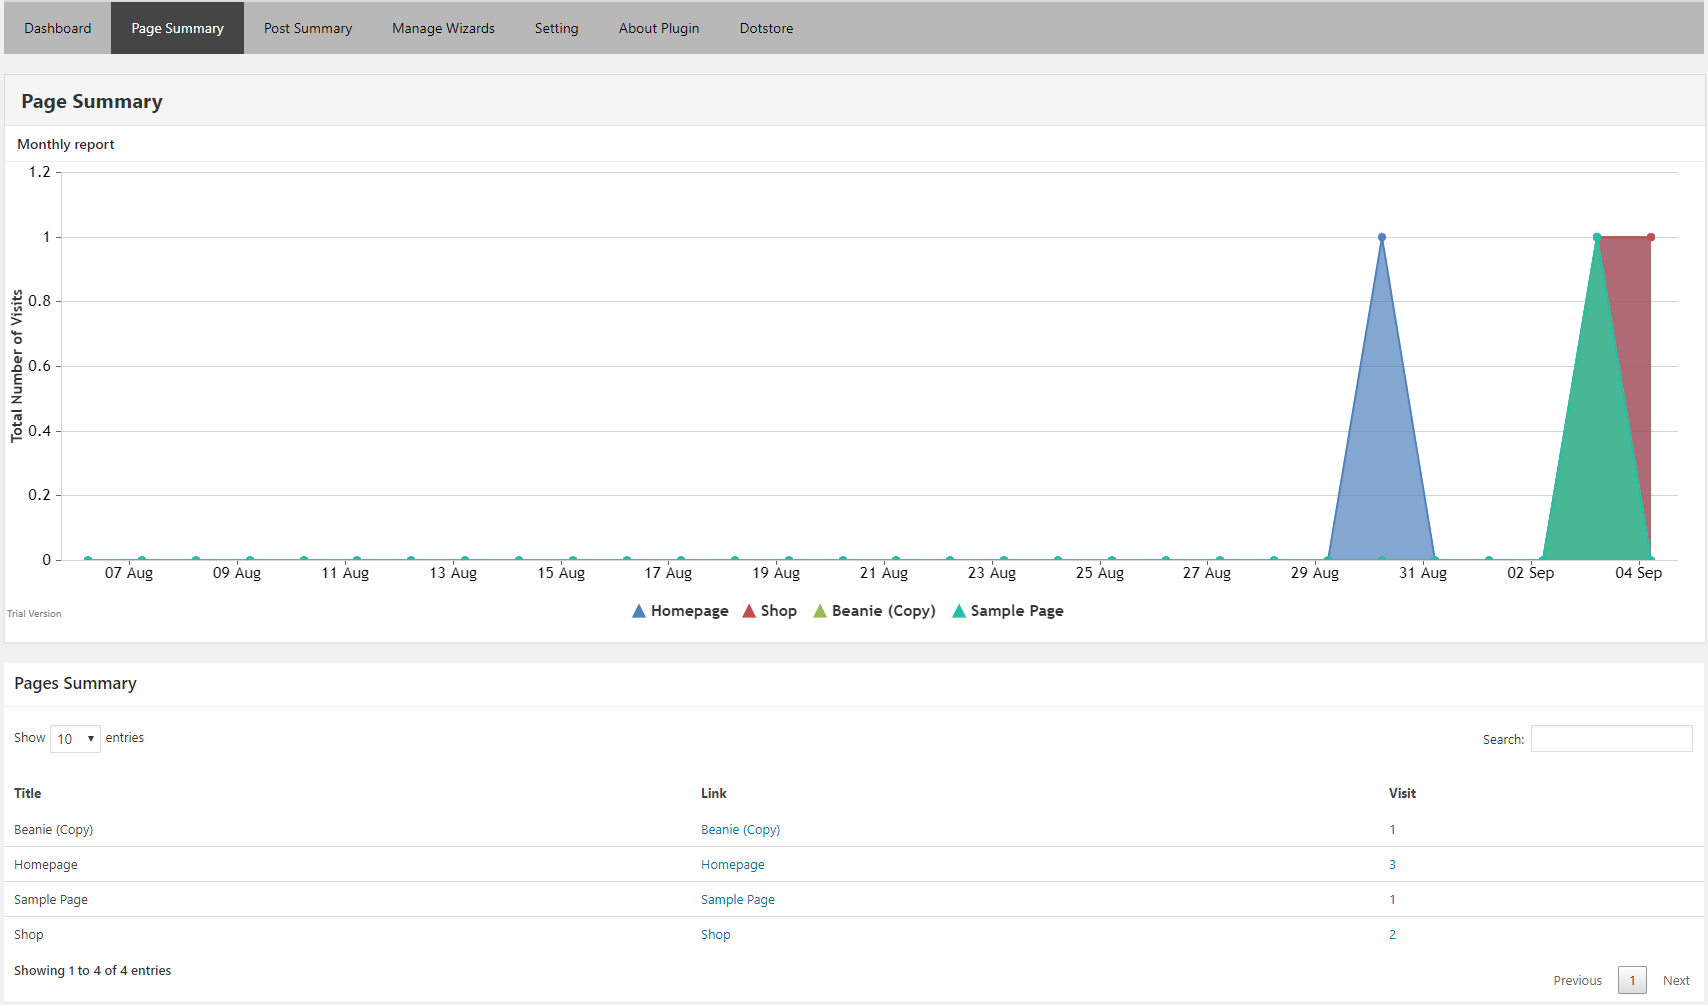The width and height of the screenshot is (1708, 1005).
Task: Open the Setting tab
Action: pyautogui.click(x=556, y=28)
